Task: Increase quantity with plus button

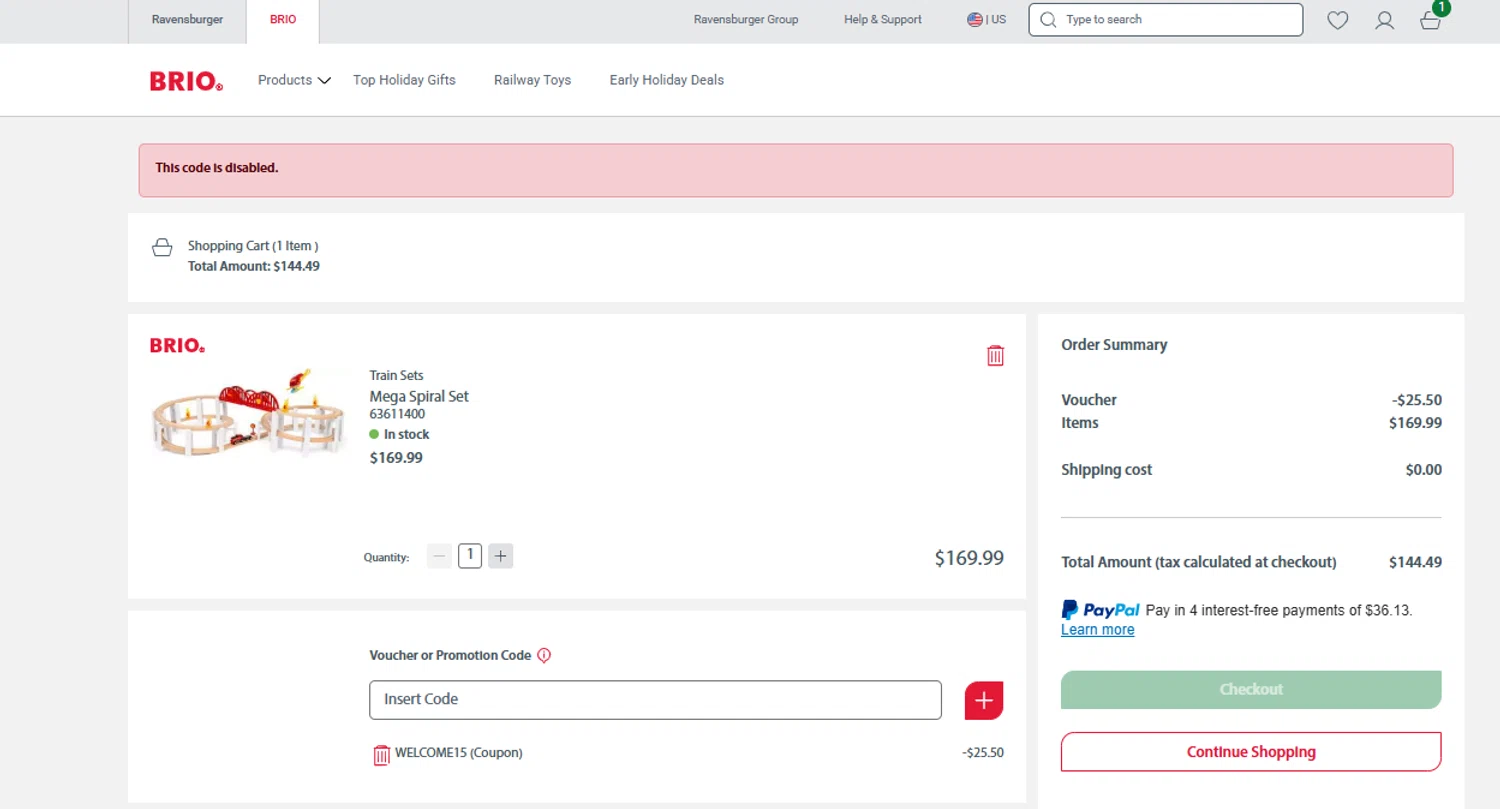Action: click(x=501, y=556)
